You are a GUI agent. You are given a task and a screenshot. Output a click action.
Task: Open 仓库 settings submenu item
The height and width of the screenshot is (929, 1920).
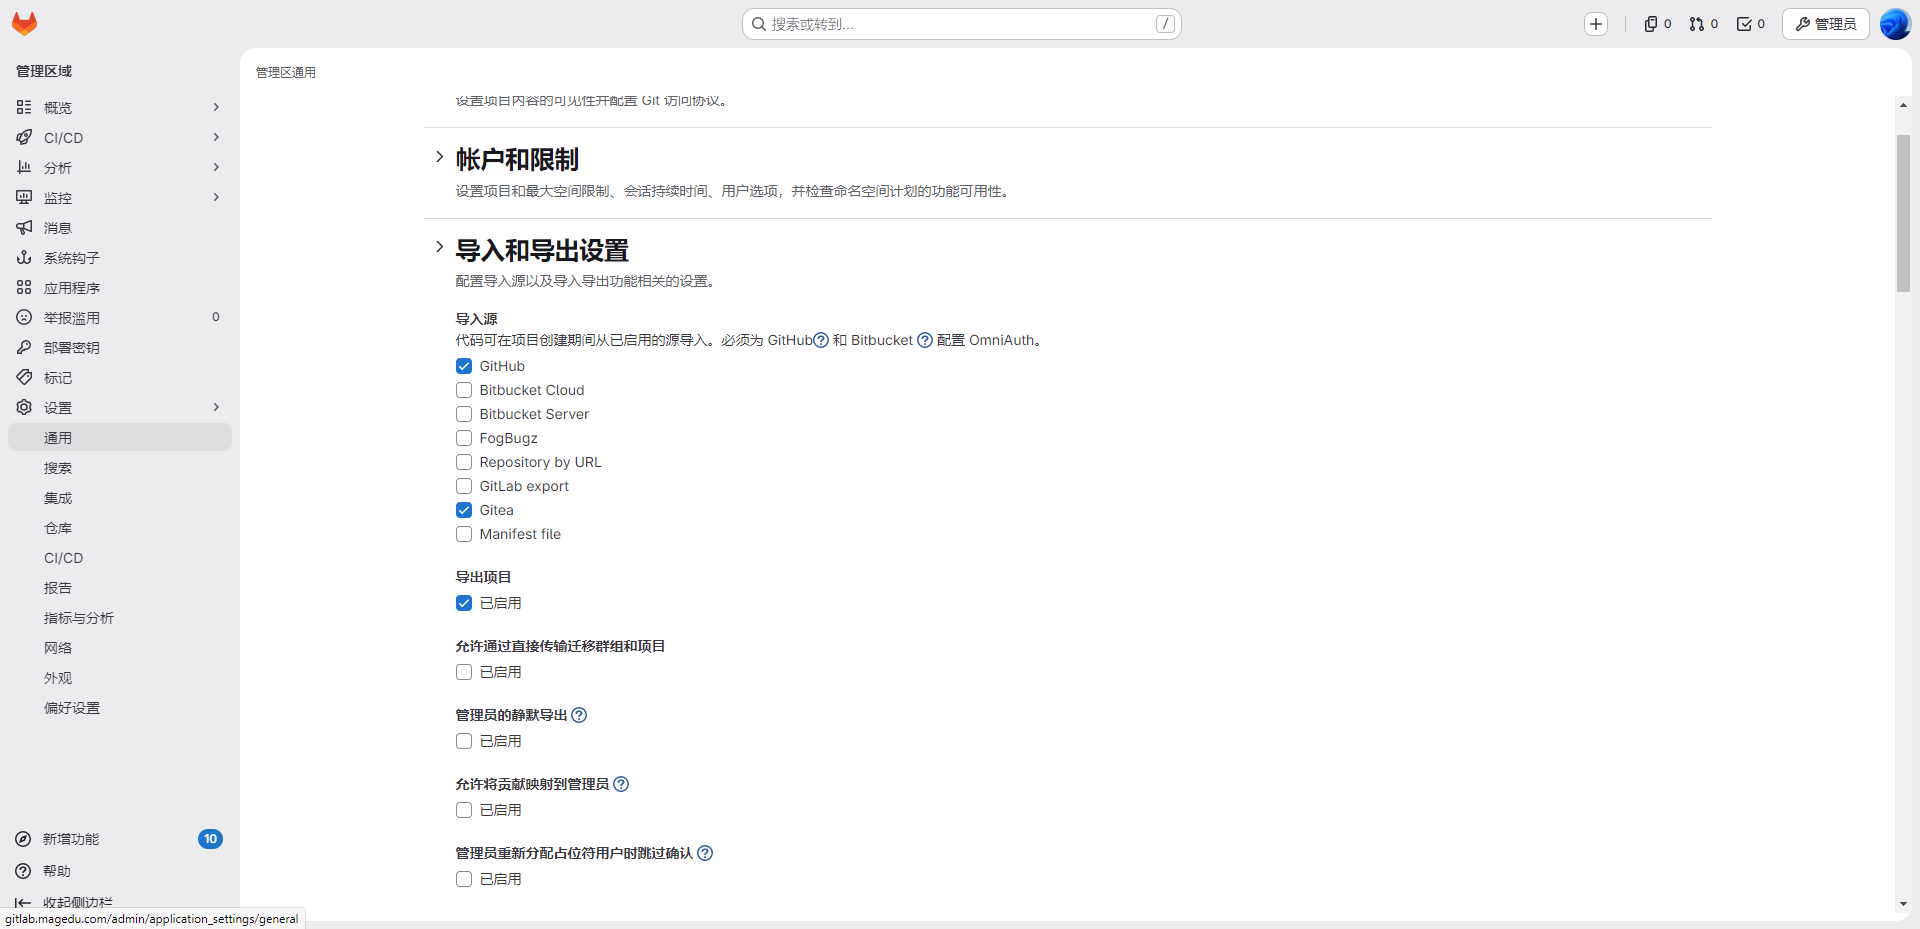pyautogui.click(x=120, y=528)
